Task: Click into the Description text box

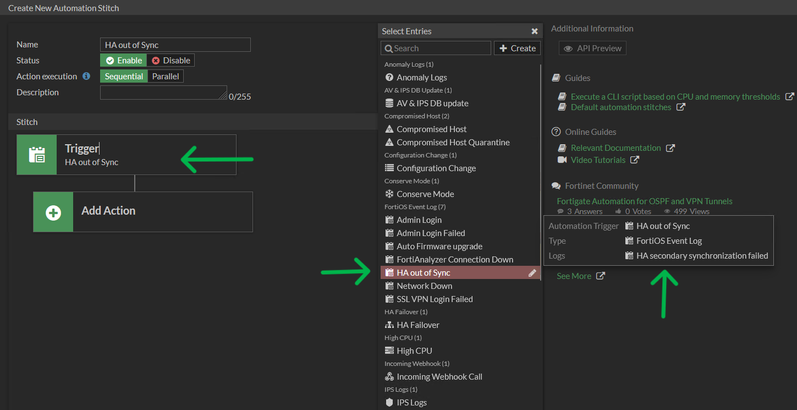Action: [162, 93]
